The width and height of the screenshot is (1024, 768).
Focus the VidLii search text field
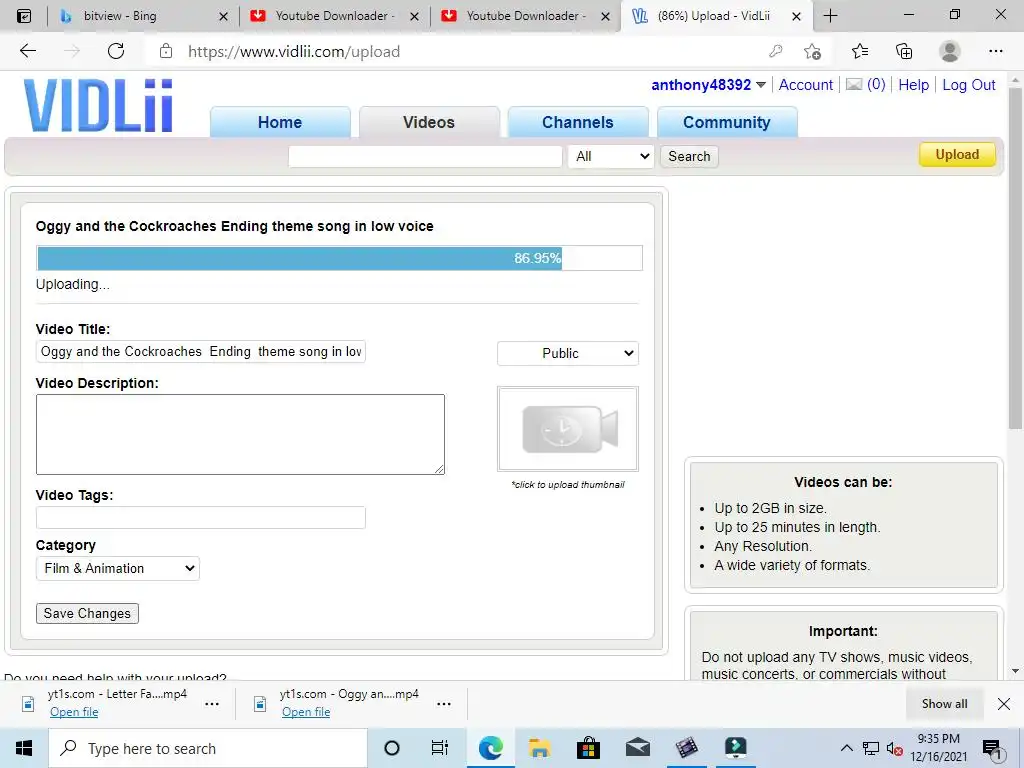pos(425,156)
